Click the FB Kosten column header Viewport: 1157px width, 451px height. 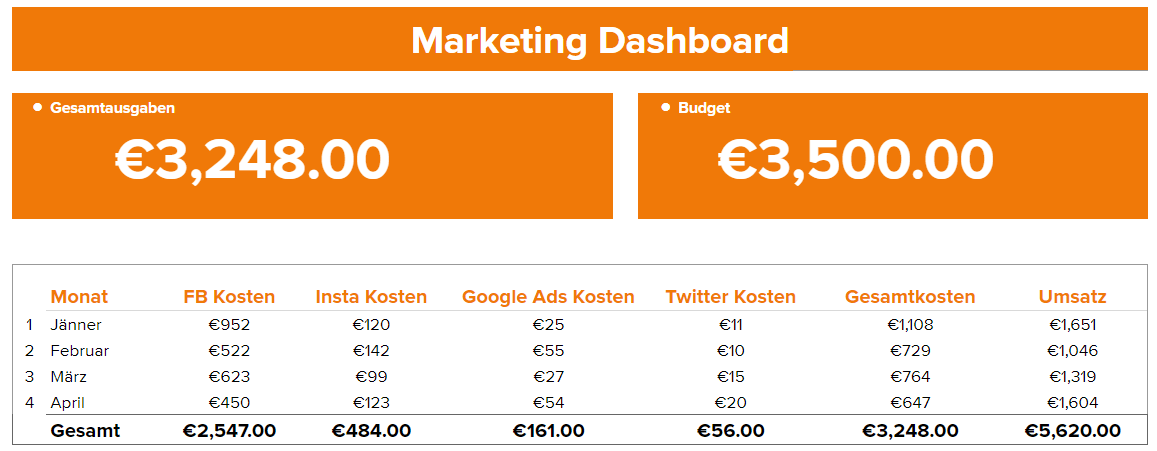click(x=229, y=297)
